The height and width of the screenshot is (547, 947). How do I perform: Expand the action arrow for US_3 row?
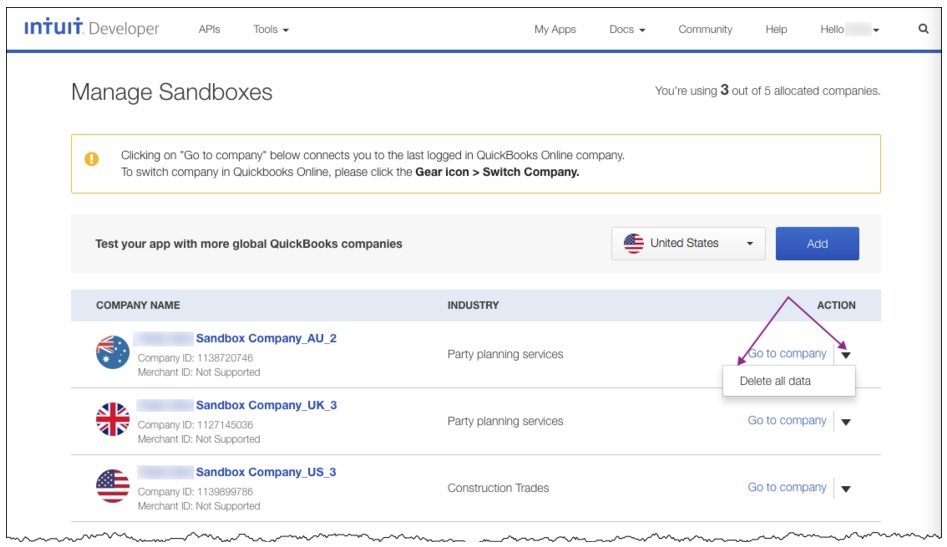tap(846, 489)
